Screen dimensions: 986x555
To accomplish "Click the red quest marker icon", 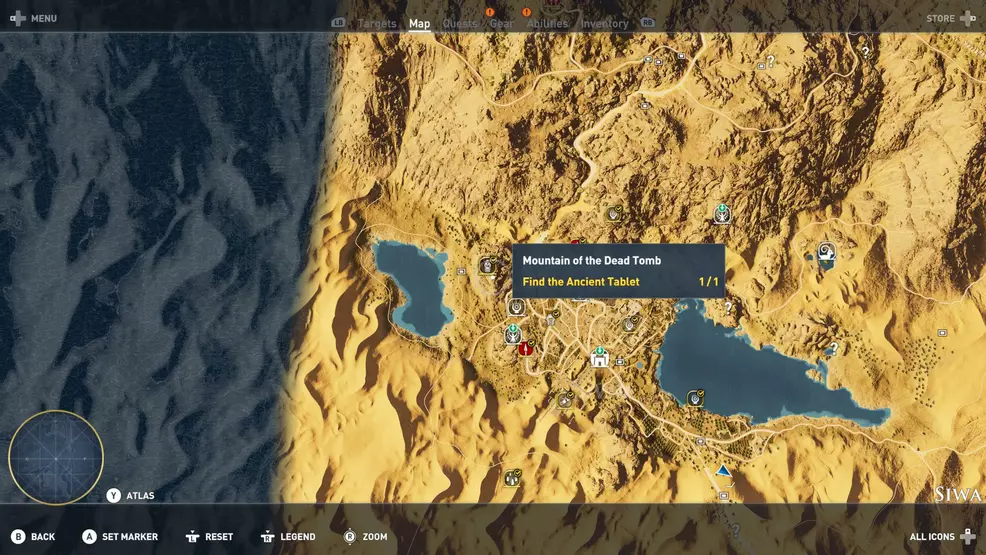I will (x=525, y=348).
